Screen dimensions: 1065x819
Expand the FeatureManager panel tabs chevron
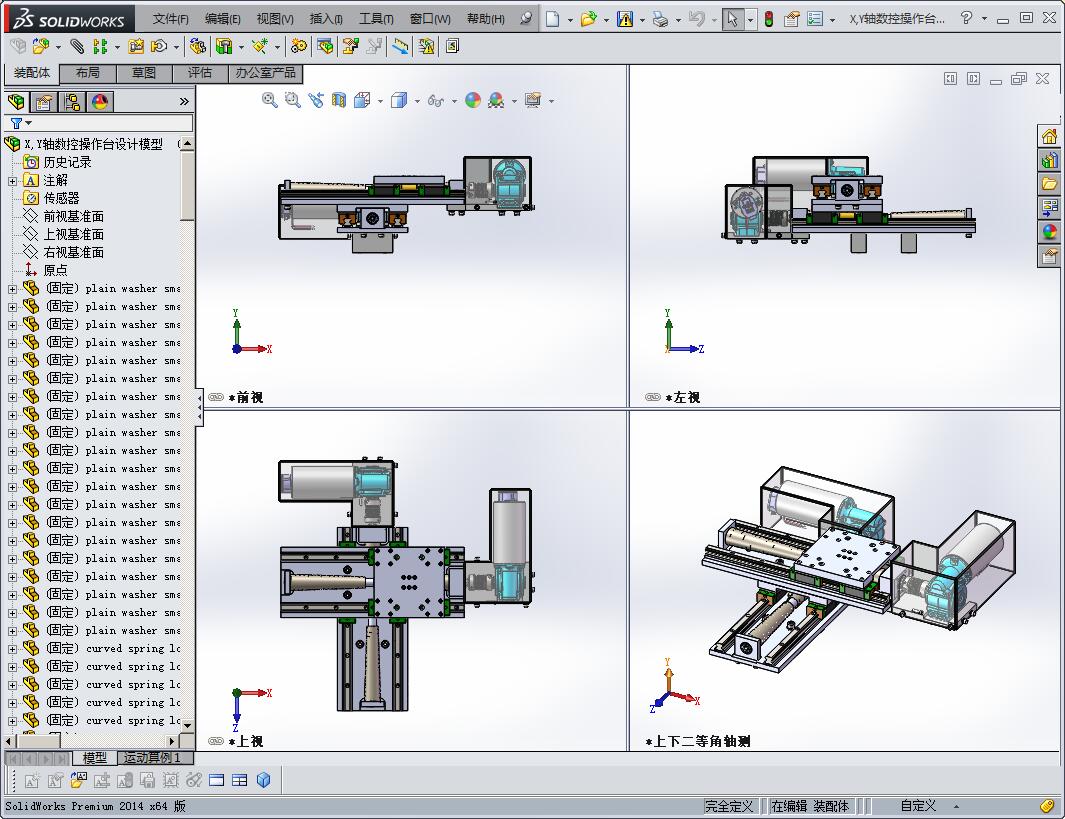coord(184,102)
